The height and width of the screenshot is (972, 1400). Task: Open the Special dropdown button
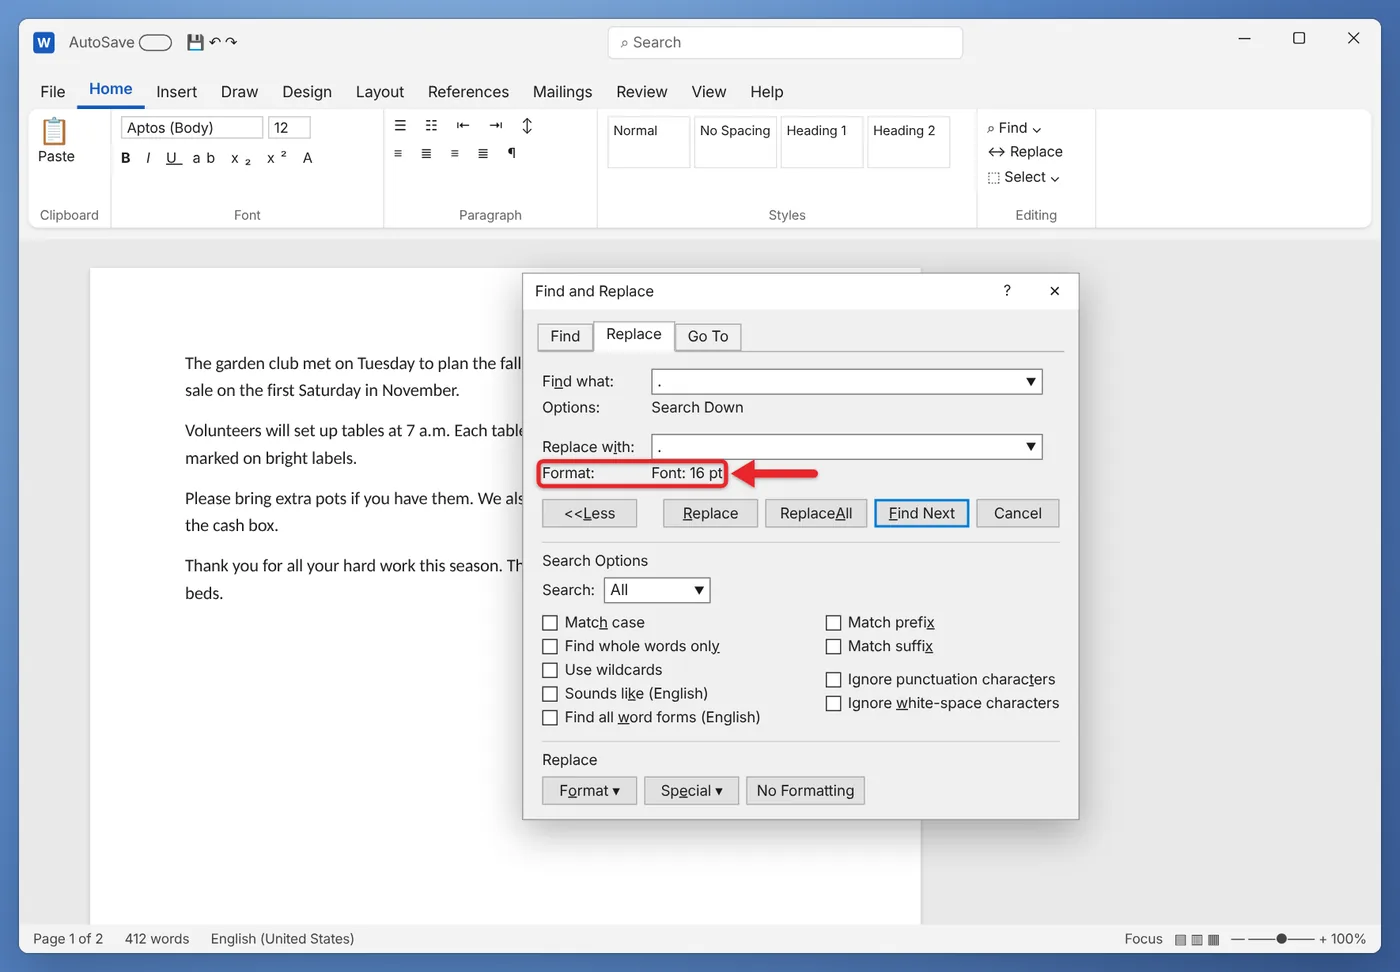click(691, 791)
